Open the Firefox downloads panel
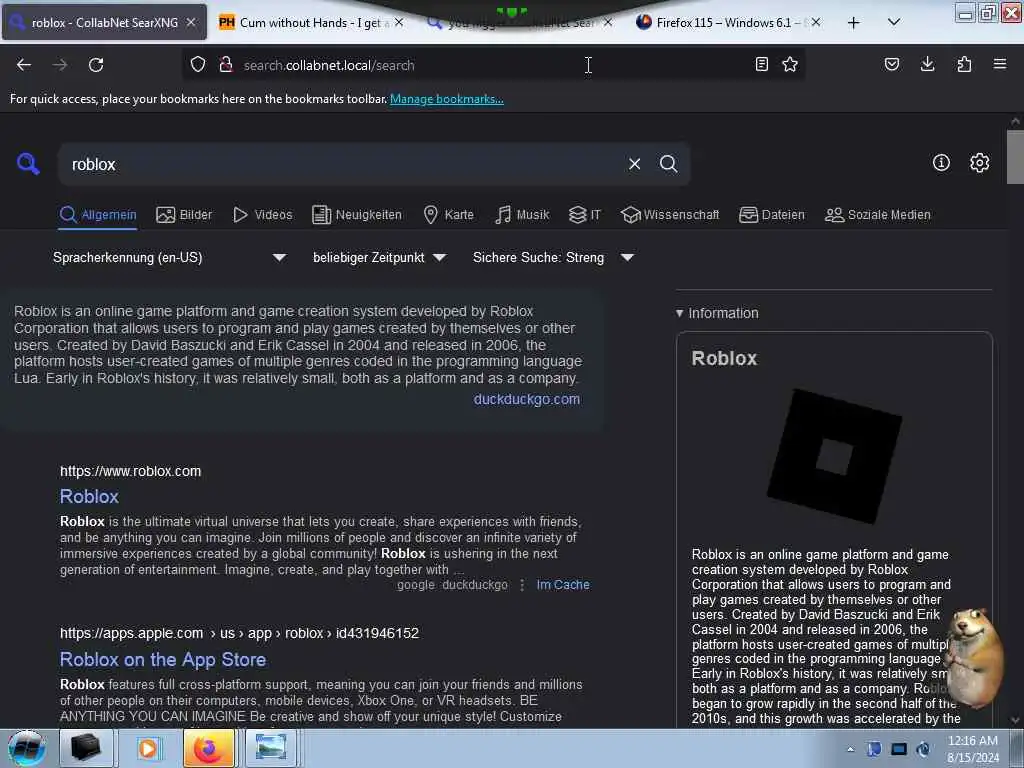Viewport: 1024px width, 768px height. [x=927, y=64]
